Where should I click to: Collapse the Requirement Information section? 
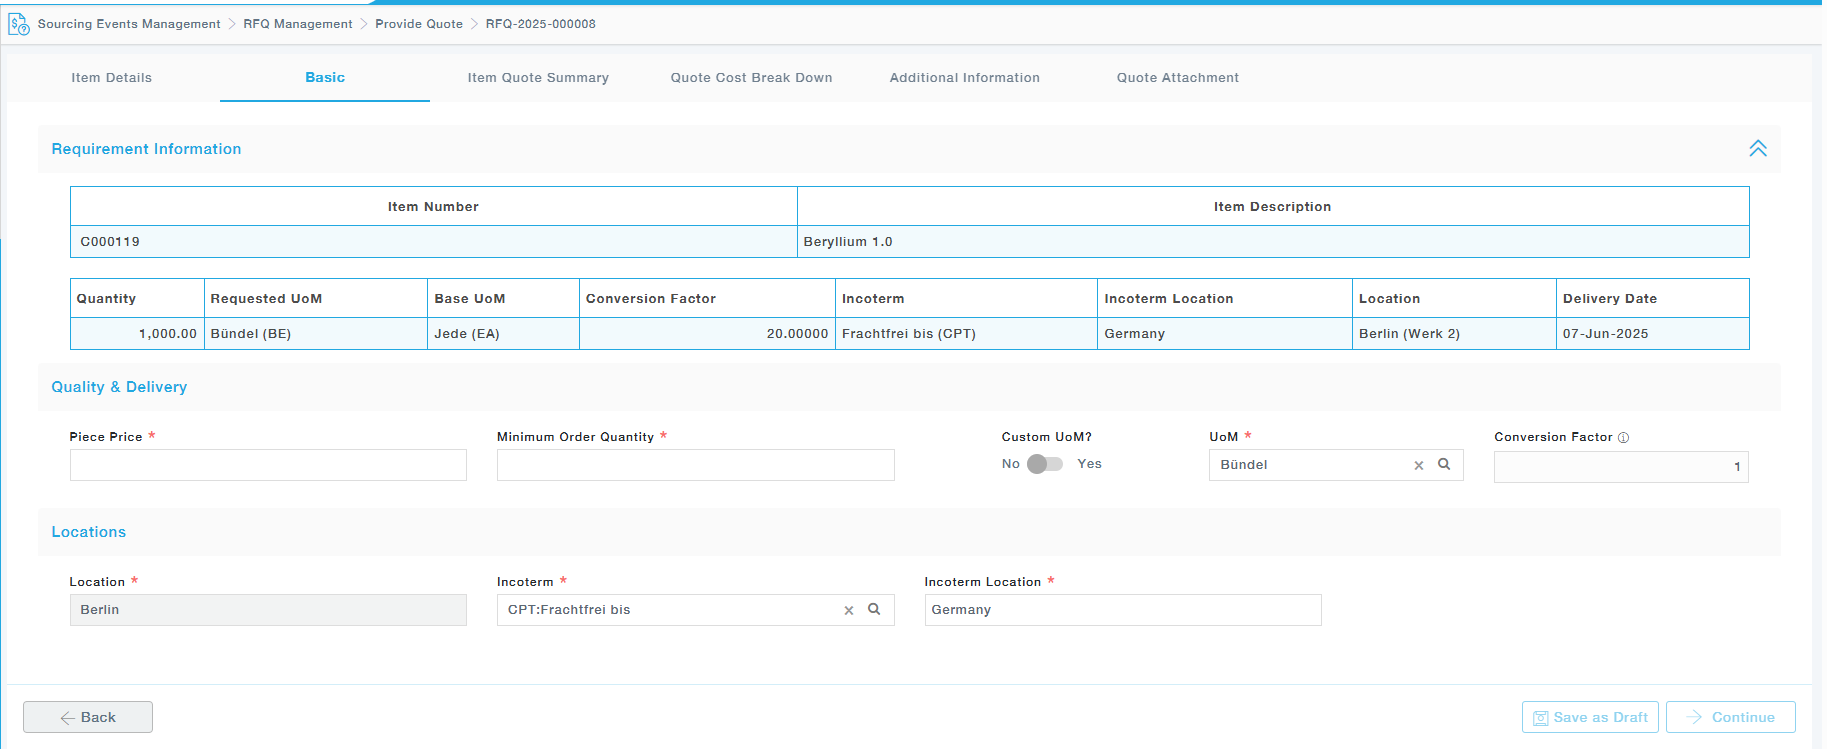[1757, 149]
